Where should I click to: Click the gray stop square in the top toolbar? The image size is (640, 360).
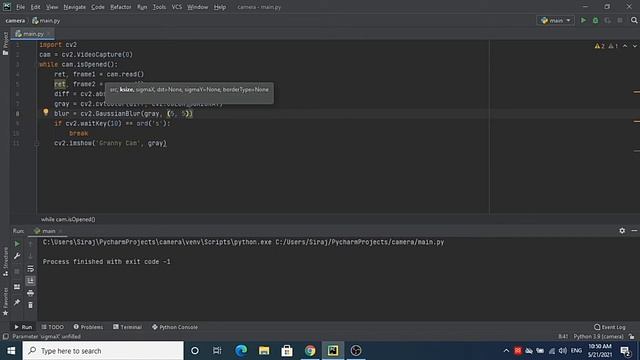(620, 20)
